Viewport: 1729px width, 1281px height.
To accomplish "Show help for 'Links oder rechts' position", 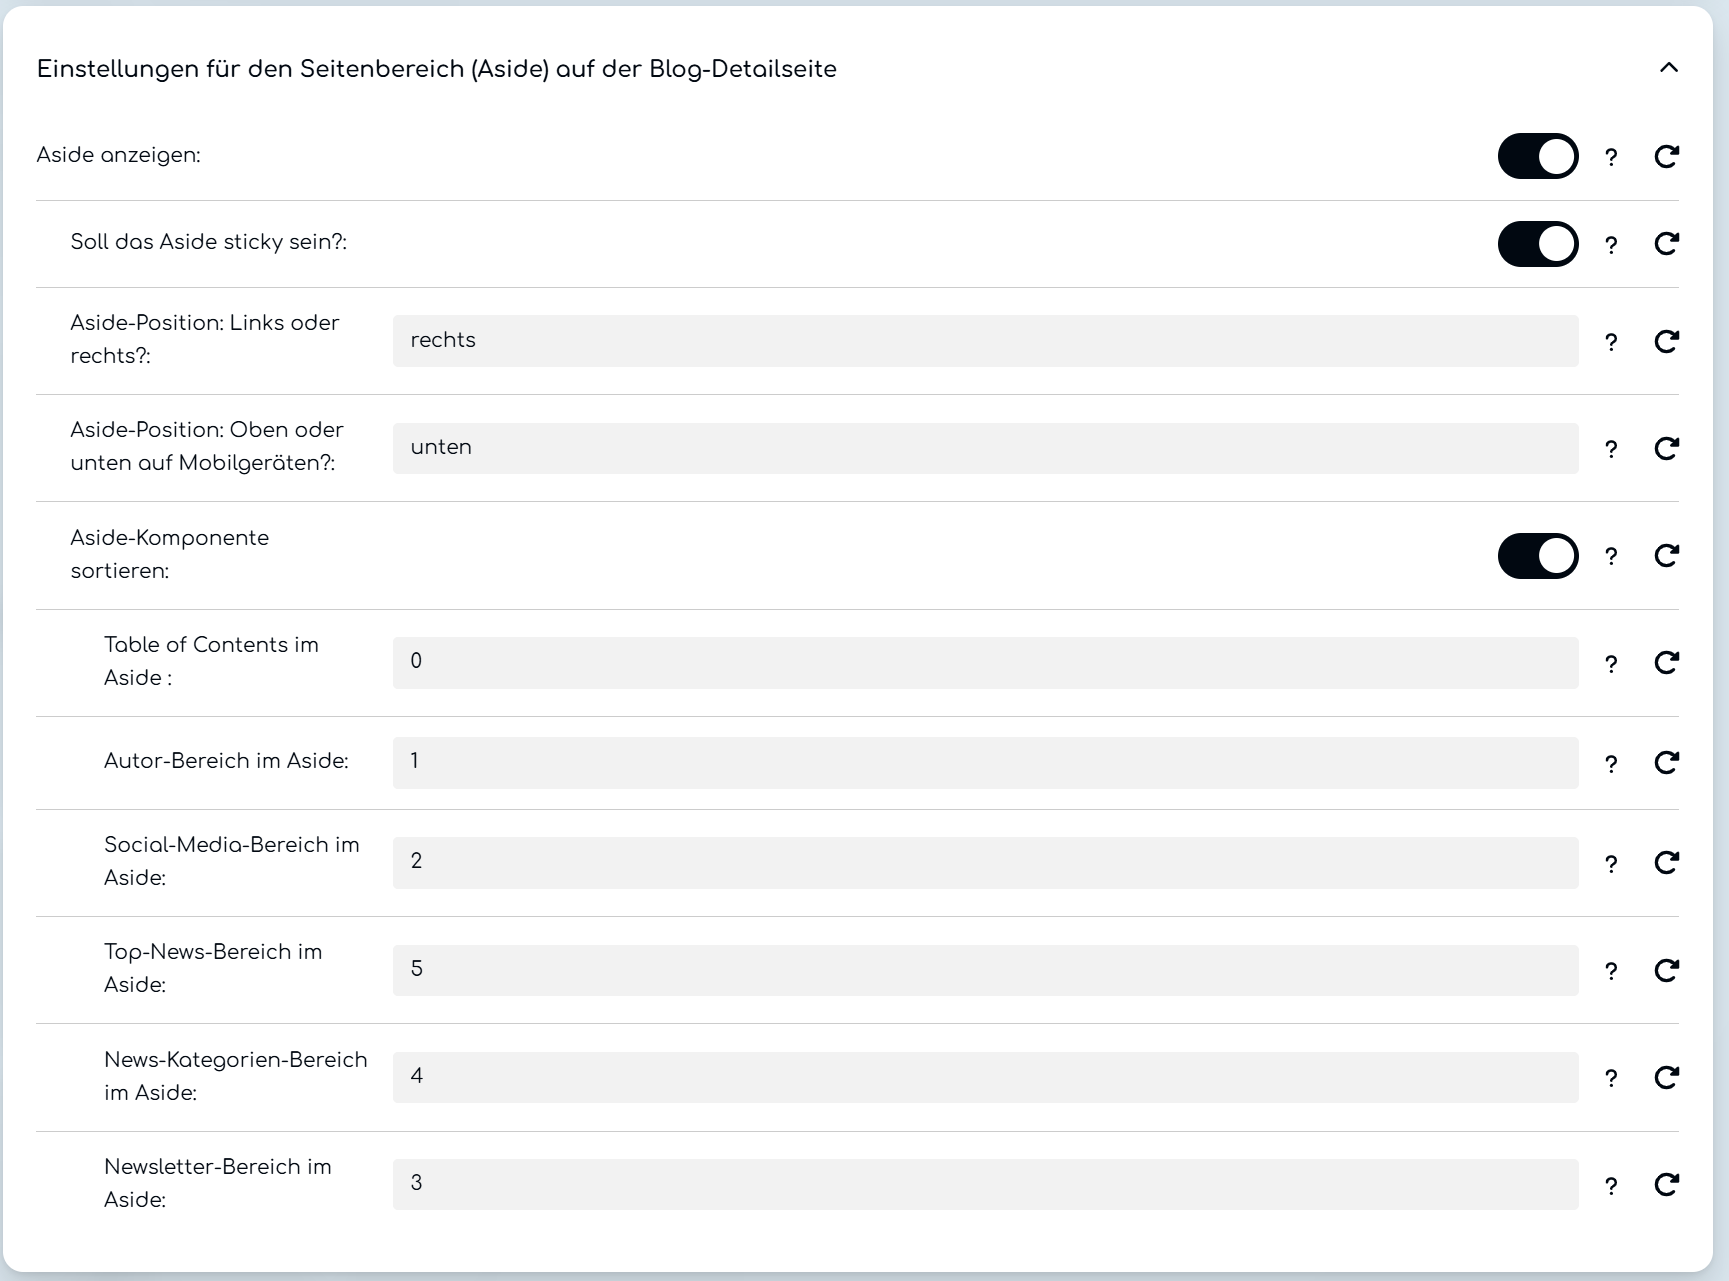I will pyautogui.click(x=1611, y=342).
